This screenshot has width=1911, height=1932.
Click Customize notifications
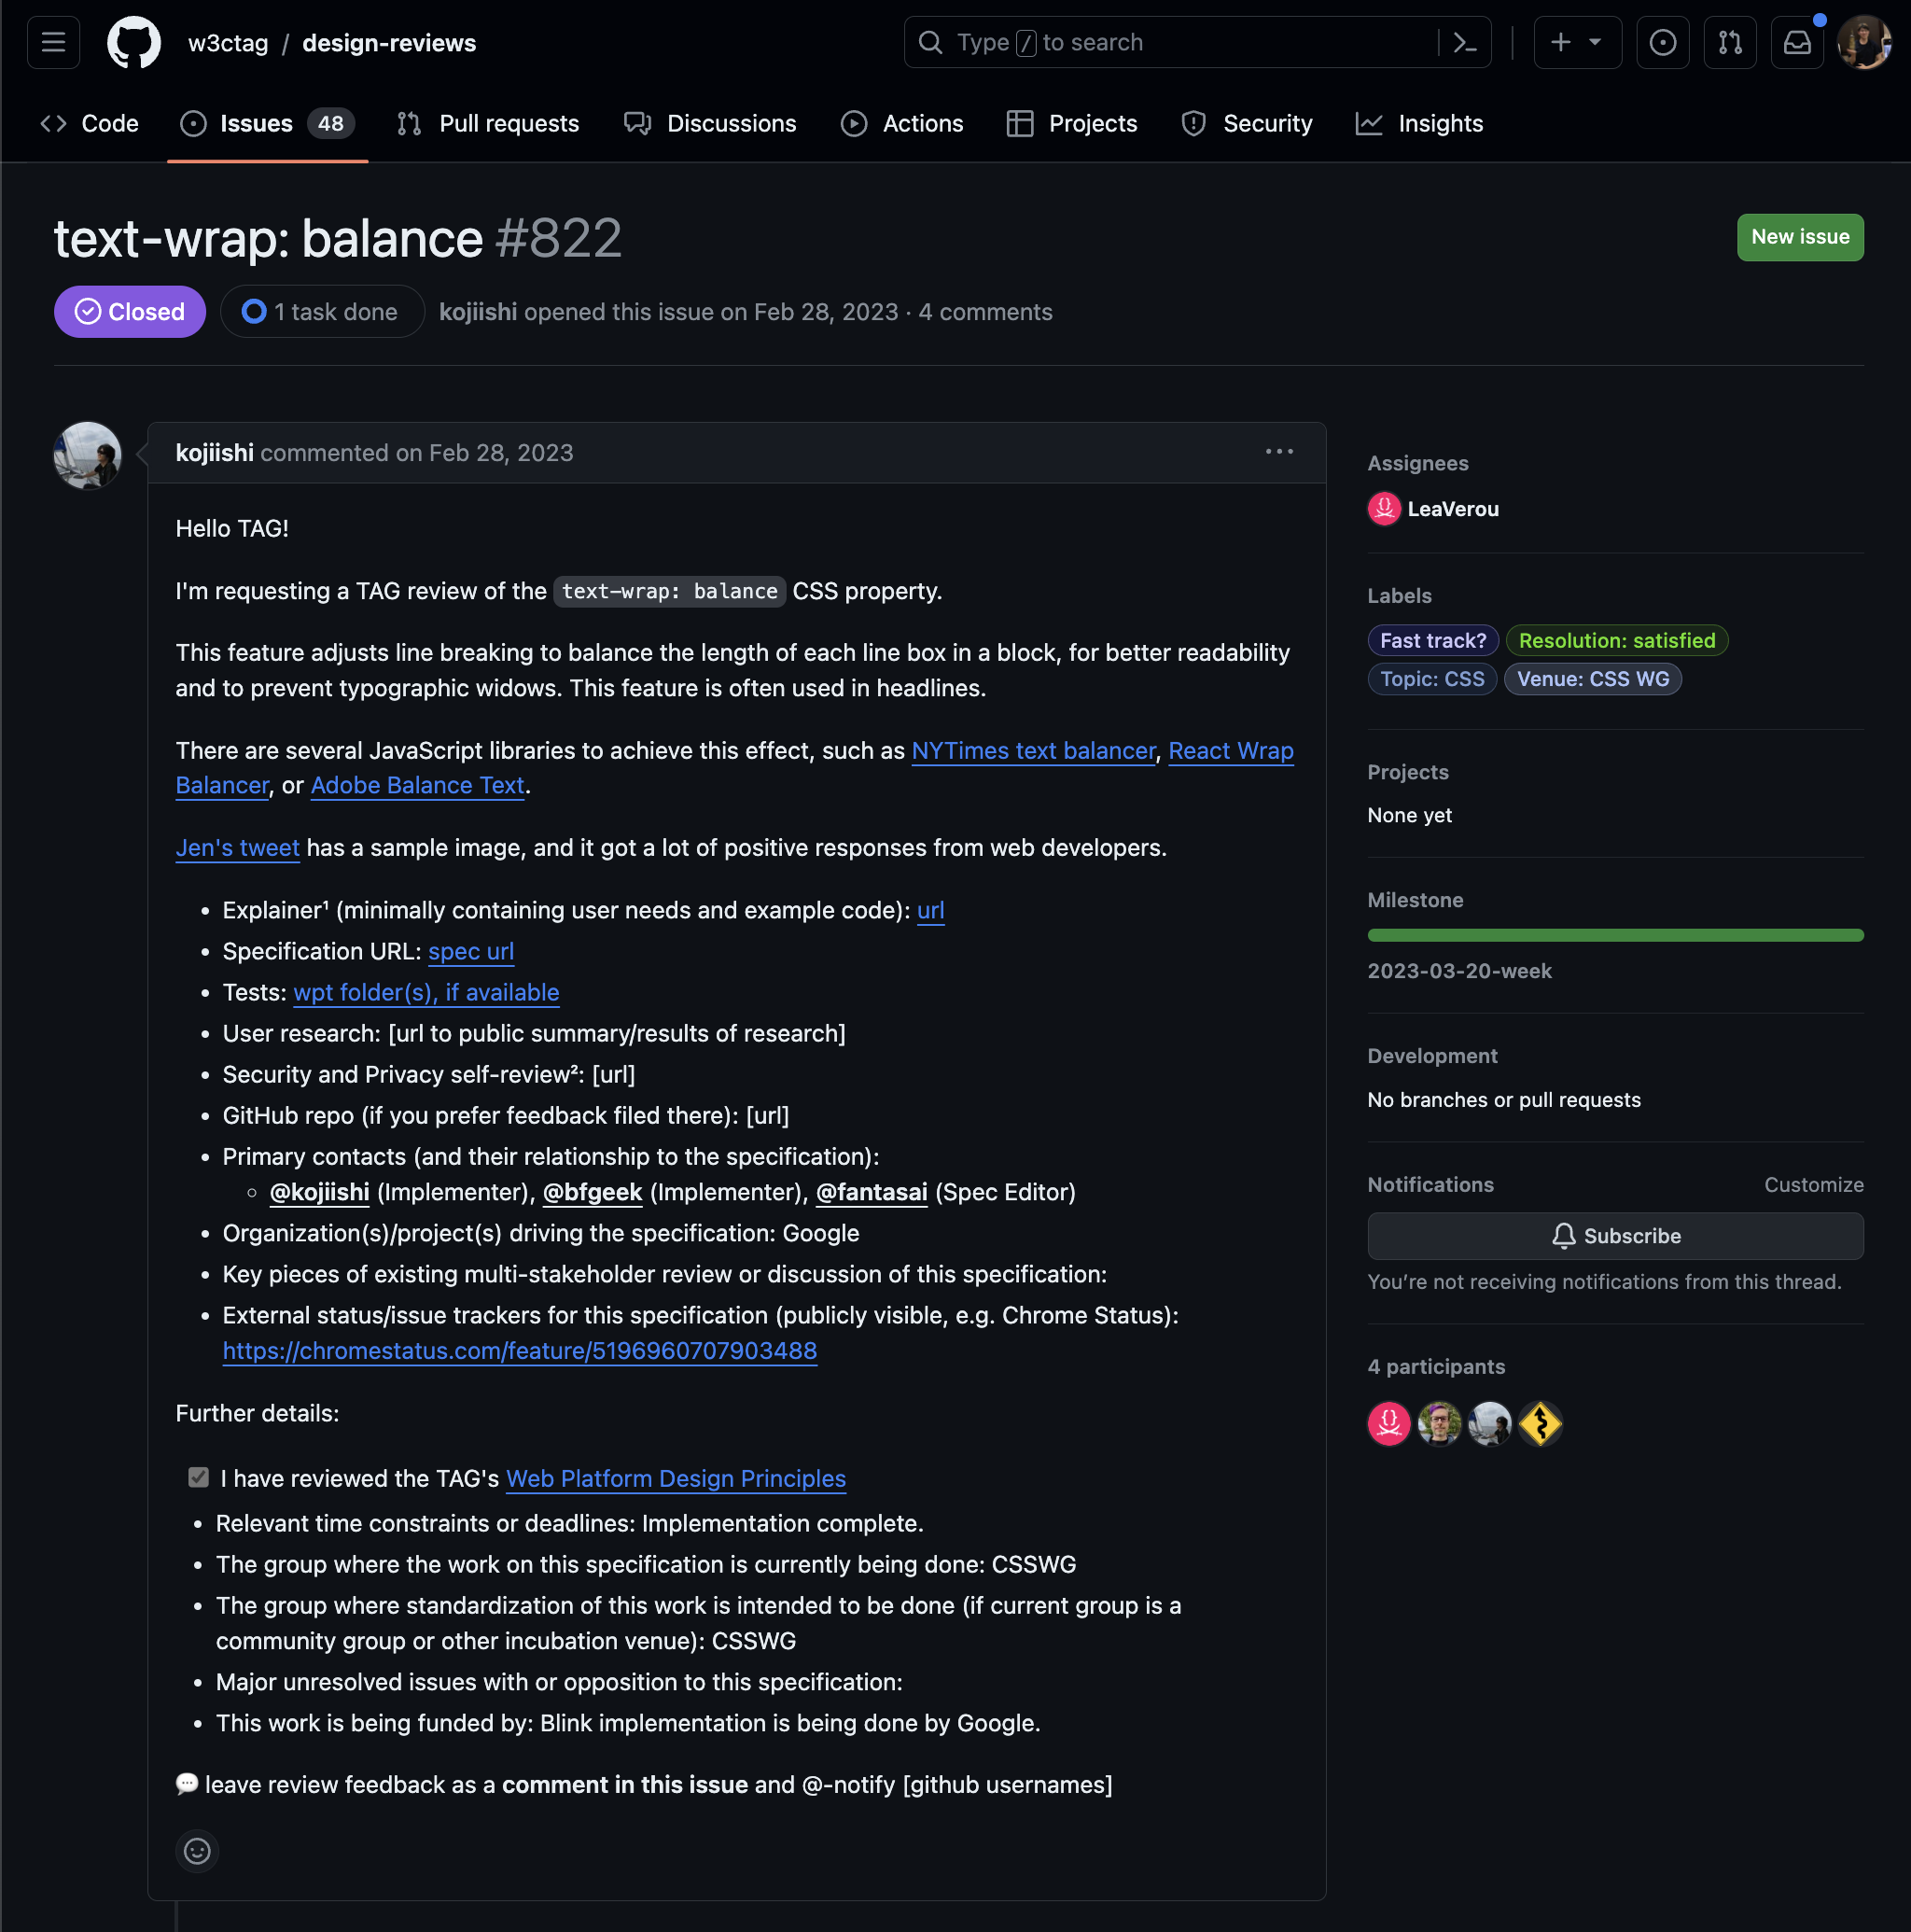tap(1813, 1185)
